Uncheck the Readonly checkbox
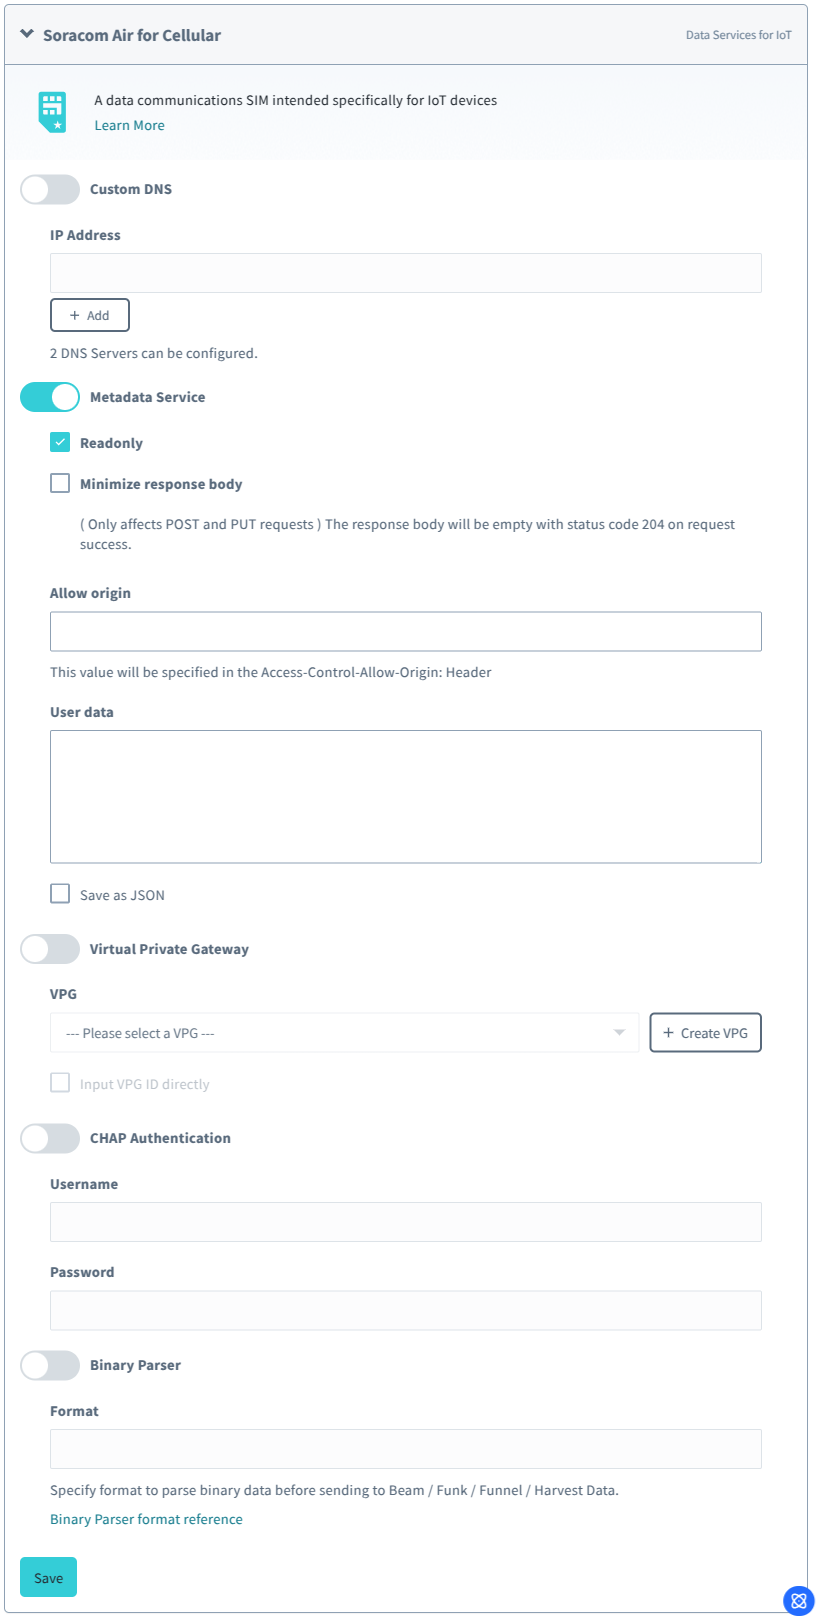Viewport: 819px width, 1621px height. pyautogui.click(x=60, y=442)
